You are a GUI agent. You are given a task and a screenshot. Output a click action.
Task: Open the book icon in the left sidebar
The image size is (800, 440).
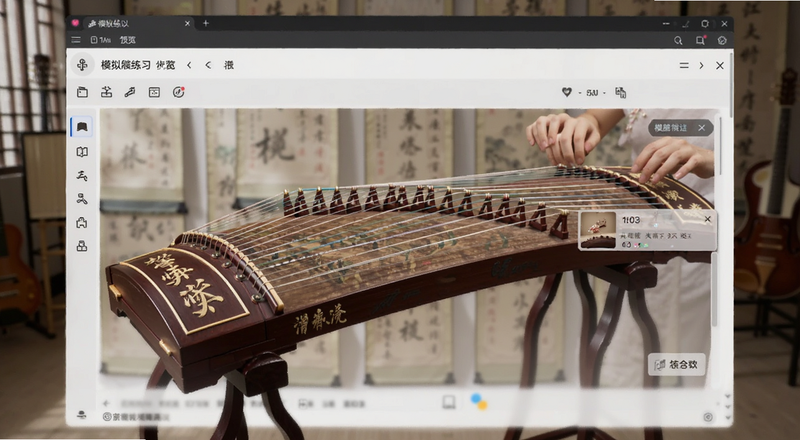[x=82, y=152]
